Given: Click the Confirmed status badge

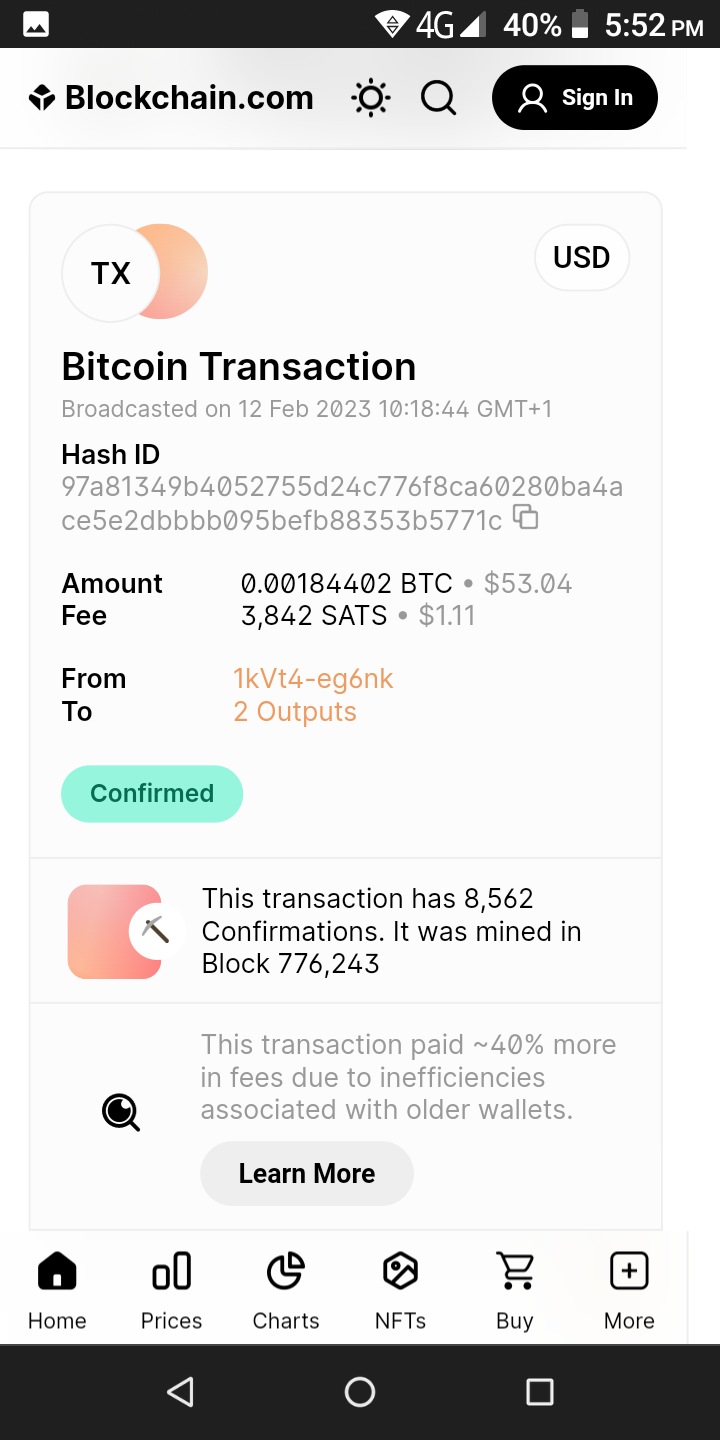Looking at the screenshot, I should coord(152,794).
